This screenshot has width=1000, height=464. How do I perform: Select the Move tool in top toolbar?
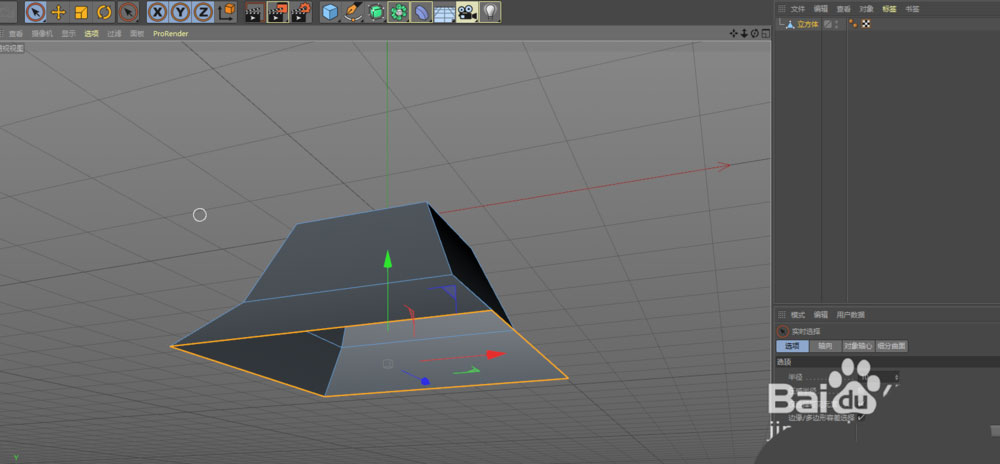(59, 12)
